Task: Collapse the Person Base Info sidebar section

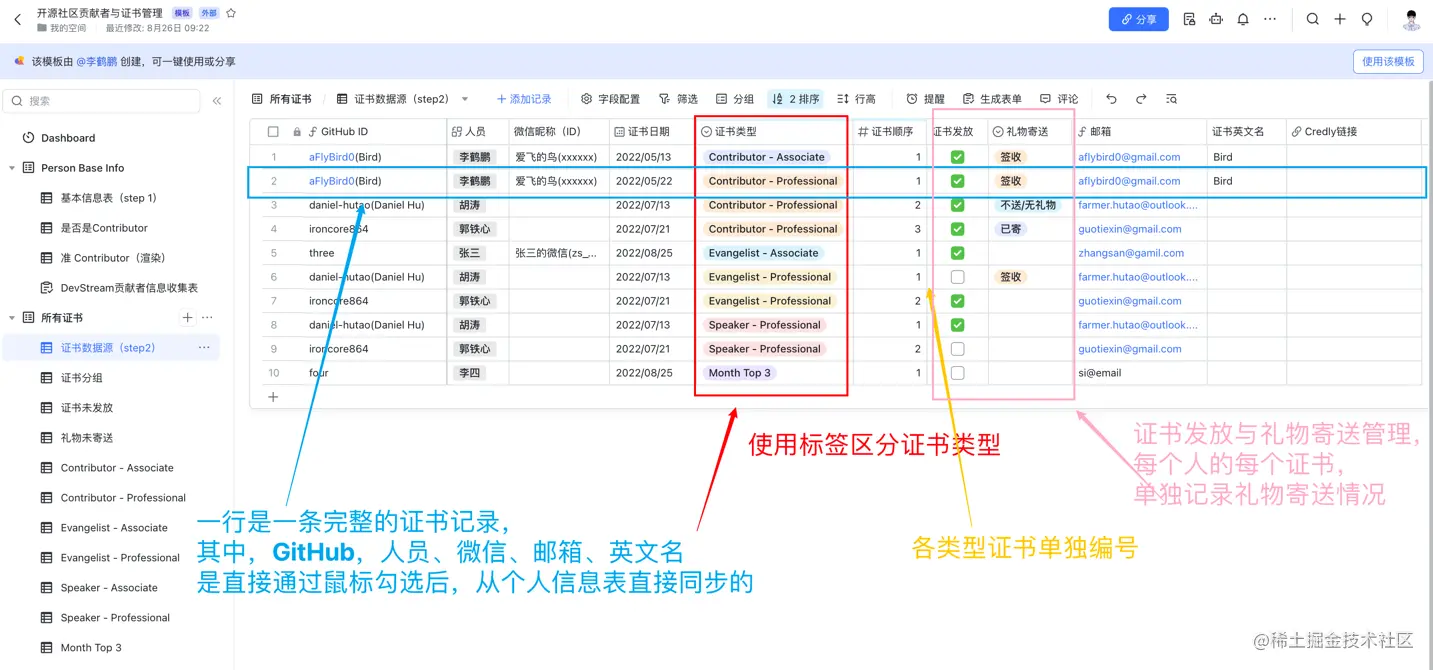Action: coord(10,167)
